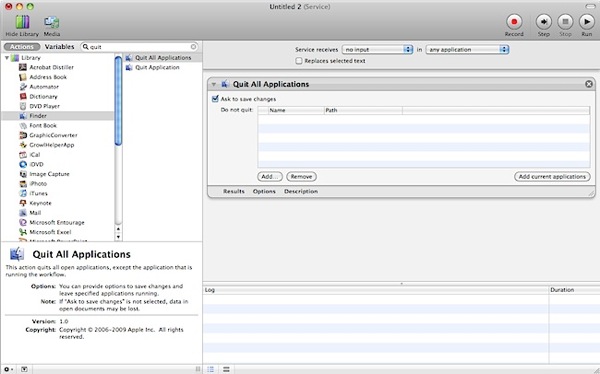Choose Quit All Applications action result
This screenshot has height=374, width=600.
point(163,57)
